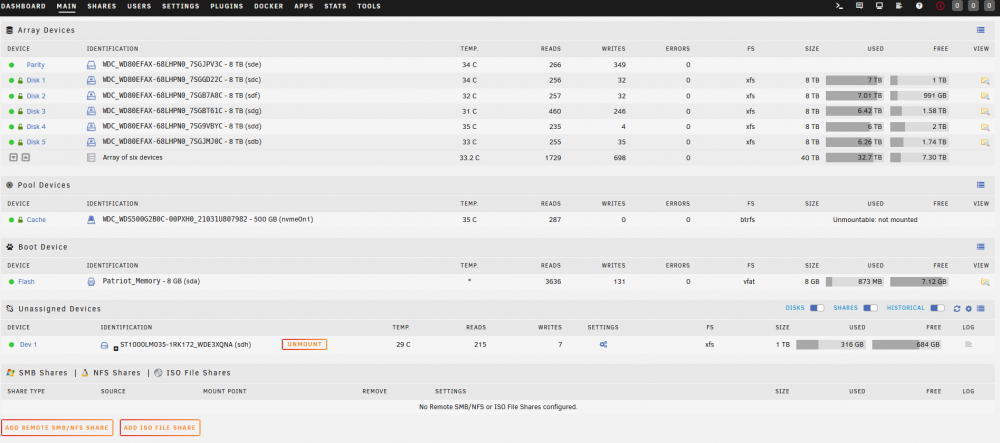Screen dimensions: 1000x443
Task: Browse Disk 2 contents via View icon
Action: 985,96
